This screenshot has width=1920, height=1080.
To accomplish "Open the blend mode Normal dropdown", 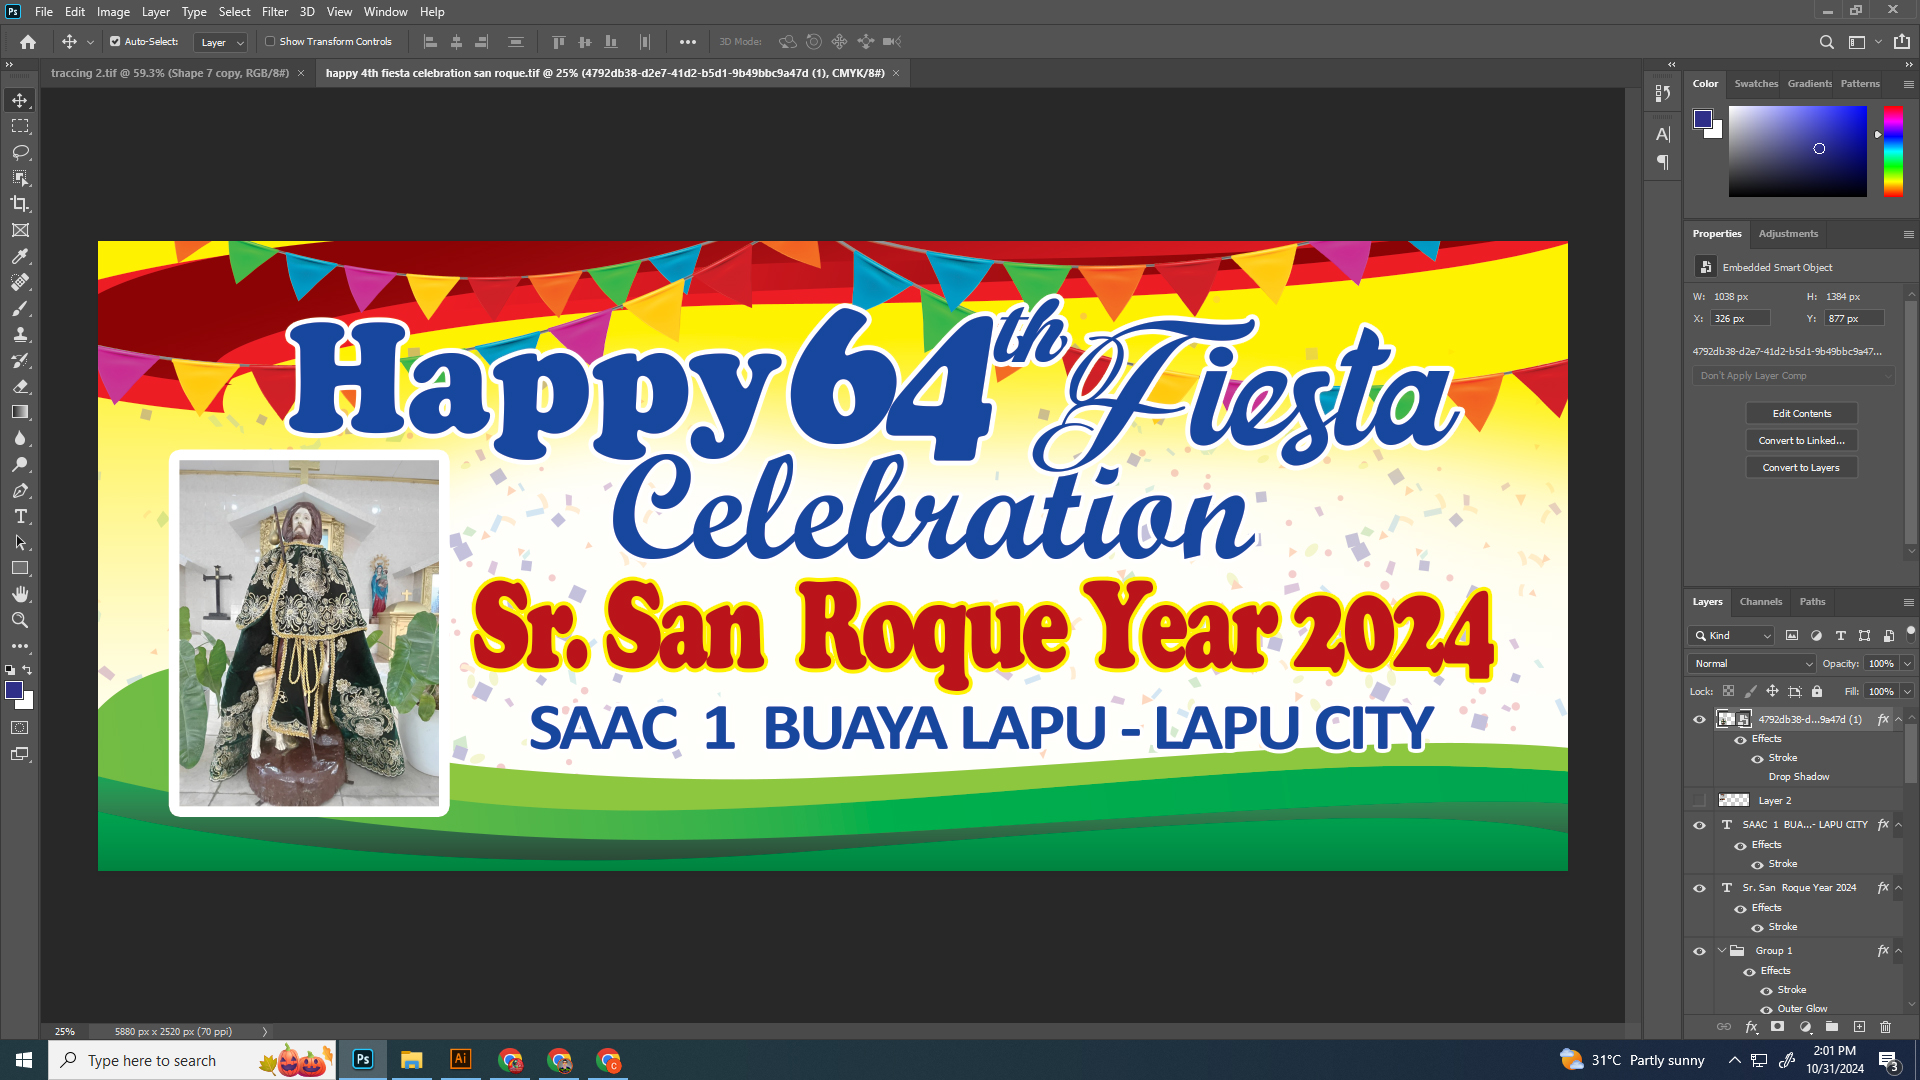I will pyautogui.click(x=1752, y=664).
